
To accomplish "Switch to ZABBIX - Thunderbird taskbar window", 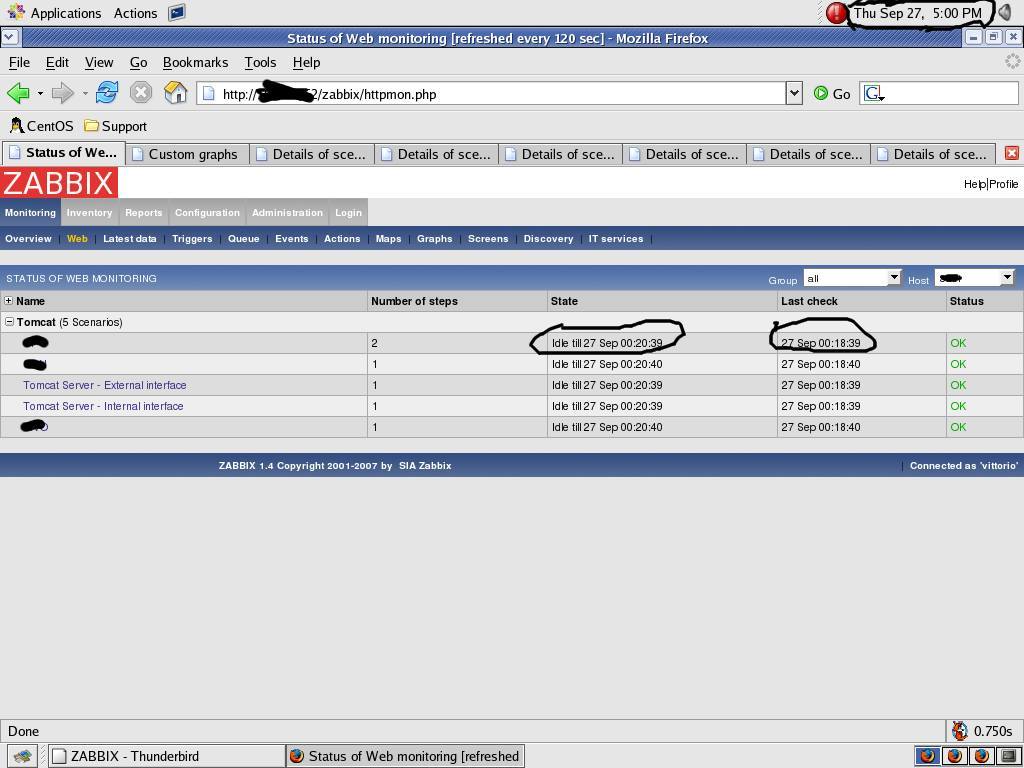I will (167, 756).
